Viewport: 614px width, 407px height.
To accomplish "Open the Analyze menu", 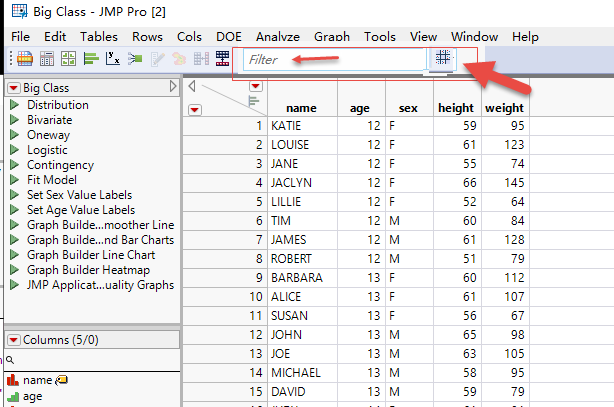I will click(278, 36).
